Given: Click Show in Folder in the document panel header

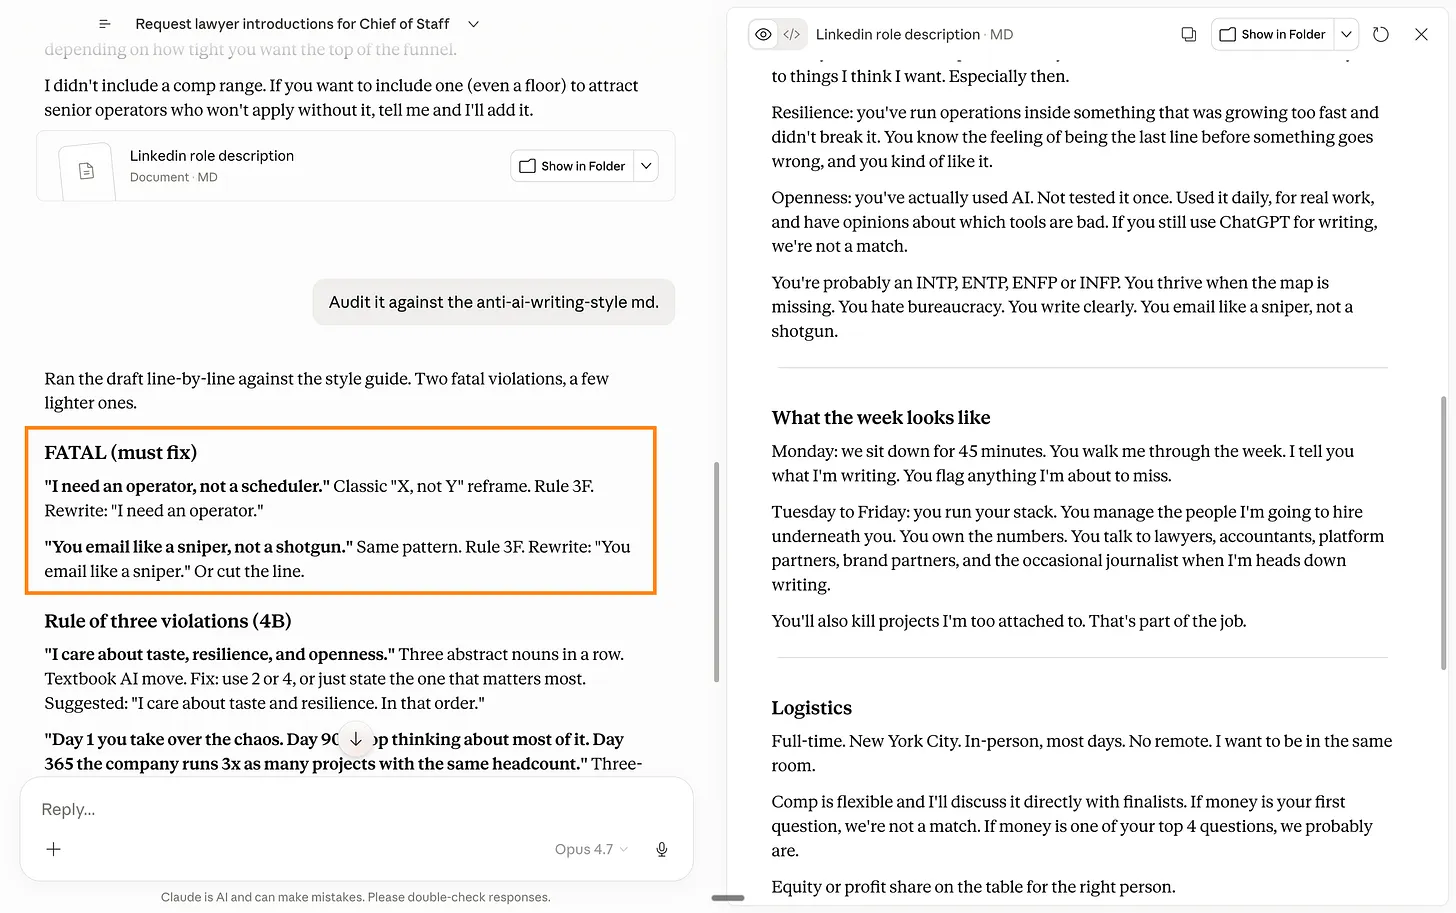Looking at the screenshot, I should tap(1273, 34).
